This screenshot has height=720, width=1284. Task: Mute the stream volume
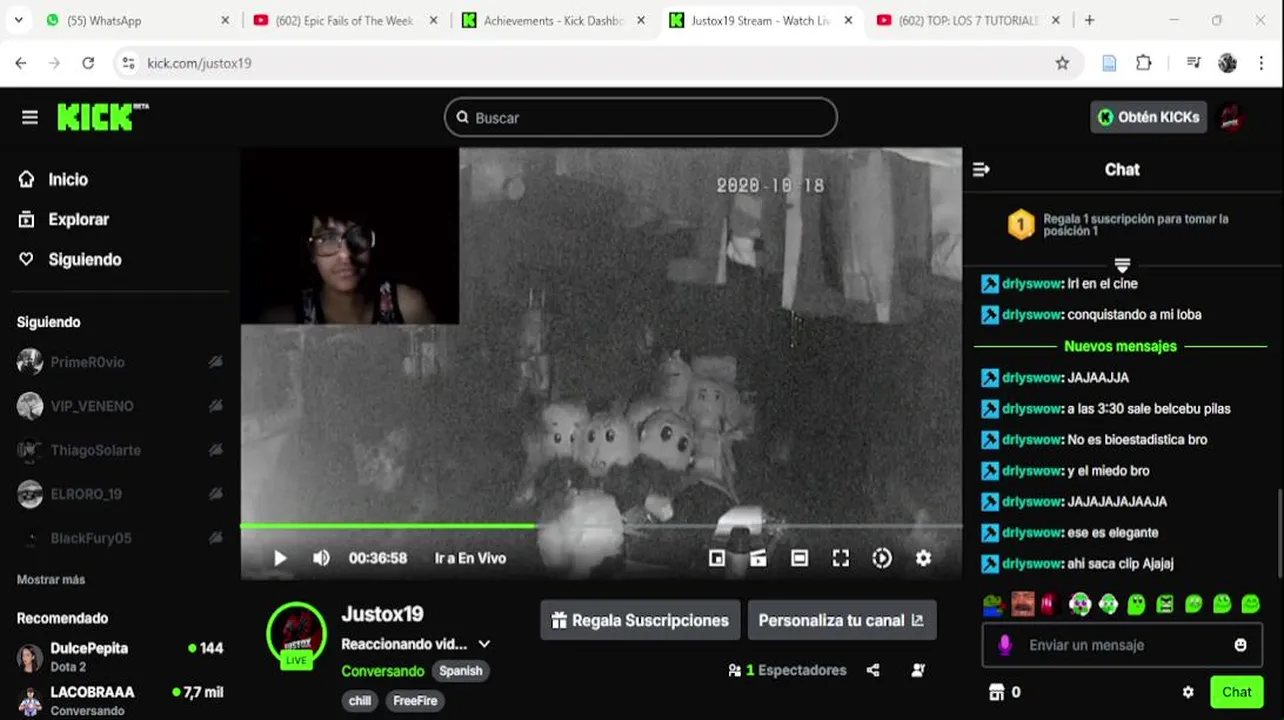click(321, 558)
